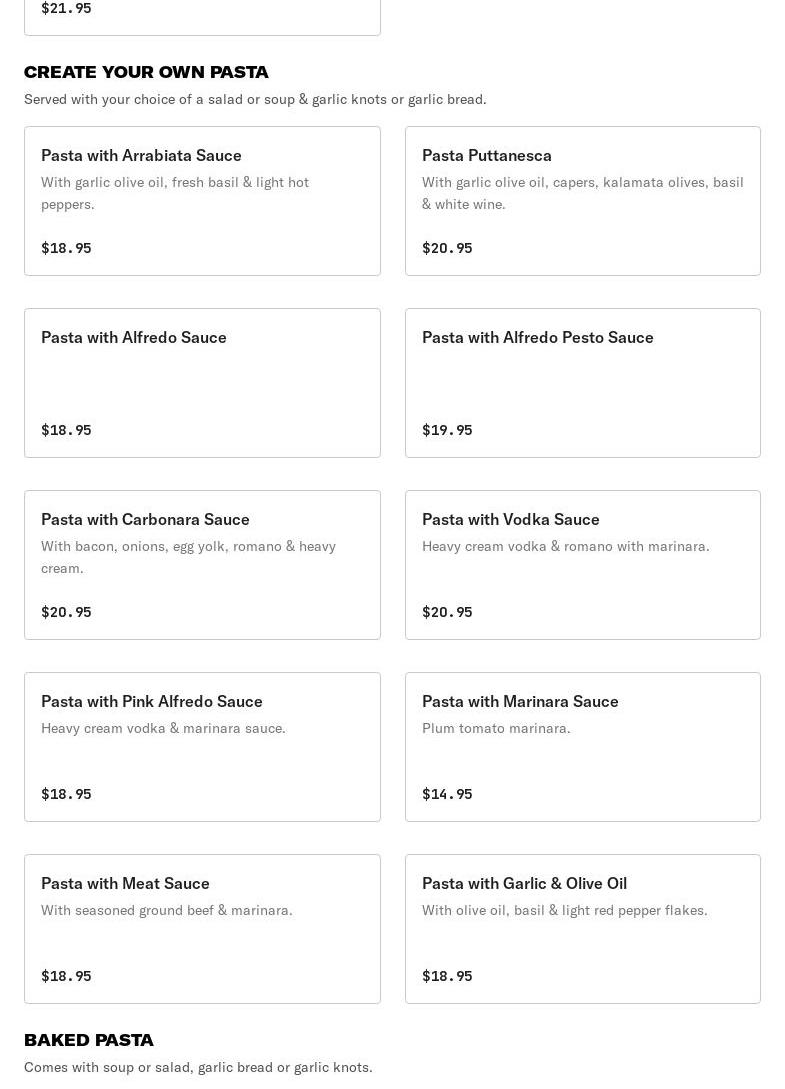Click the Baked Pasta section heading
Image resolution: width=785 pixels, height=1089 pixels.
(89, 1040)
